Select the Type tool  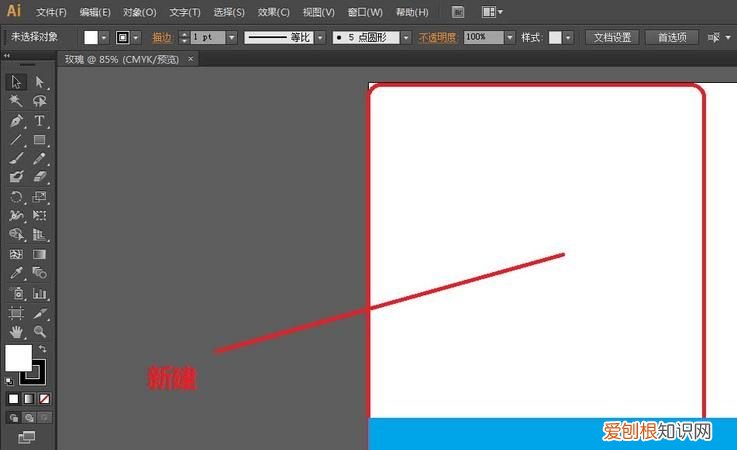click(x=39, y=121)
